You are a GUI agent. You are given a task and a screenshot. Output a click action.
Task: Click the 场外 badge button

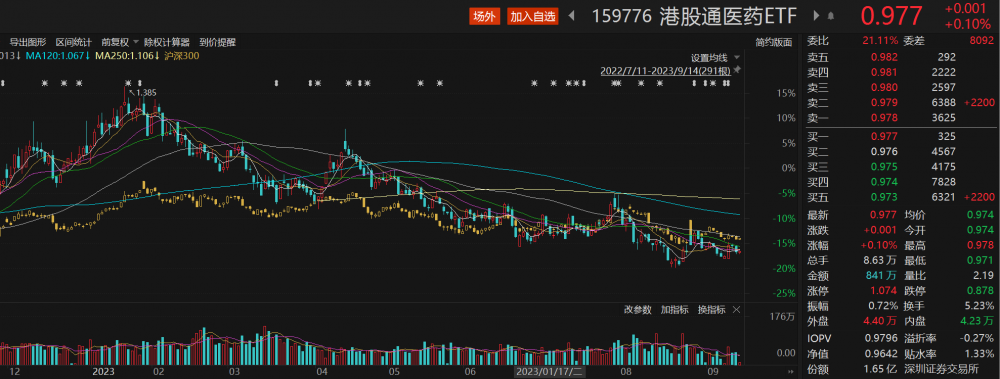pyautogui.click(x=484, y=17)
